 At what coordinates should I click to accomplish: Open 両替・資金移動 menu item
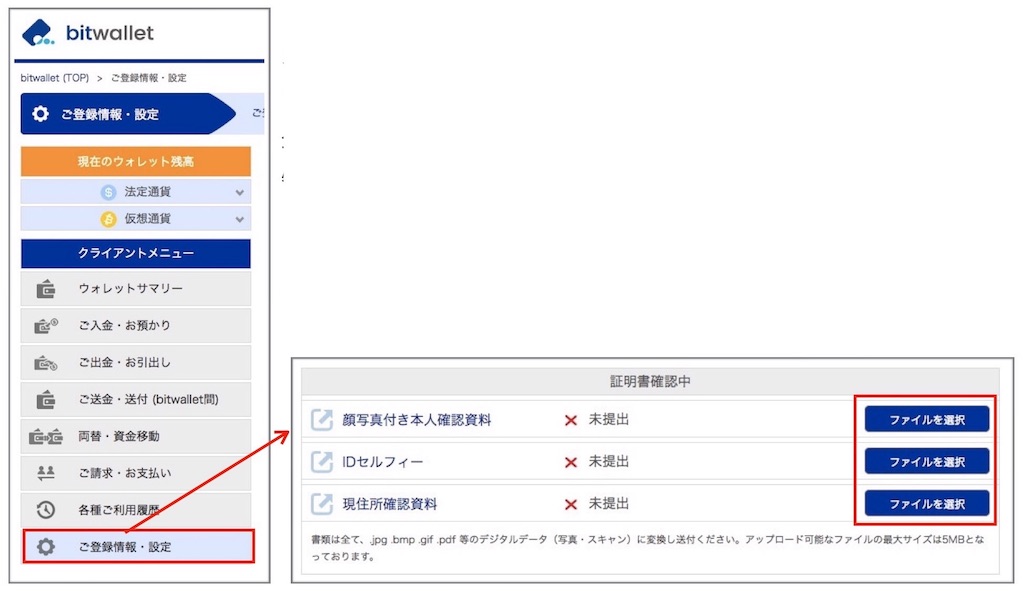point(136,436)
